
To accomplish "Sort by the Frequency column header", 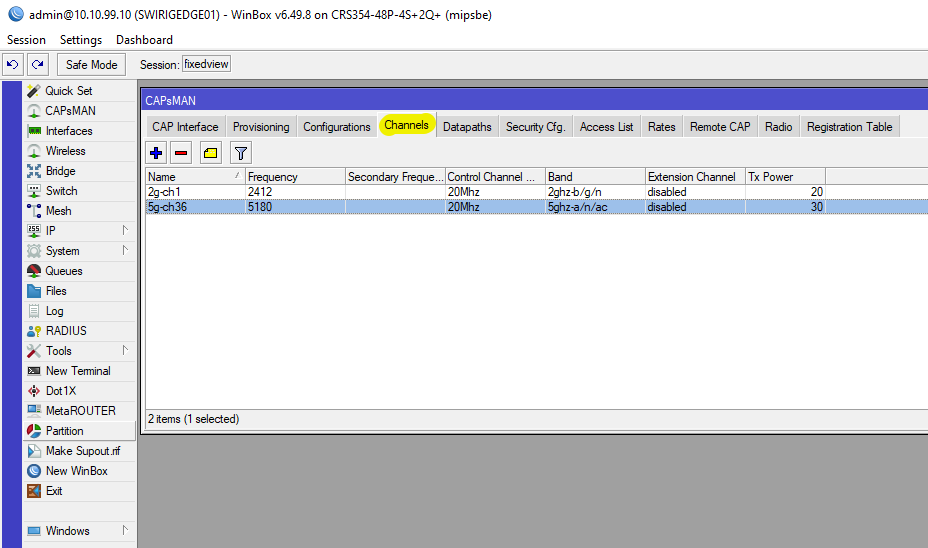I will click(294, 177).
